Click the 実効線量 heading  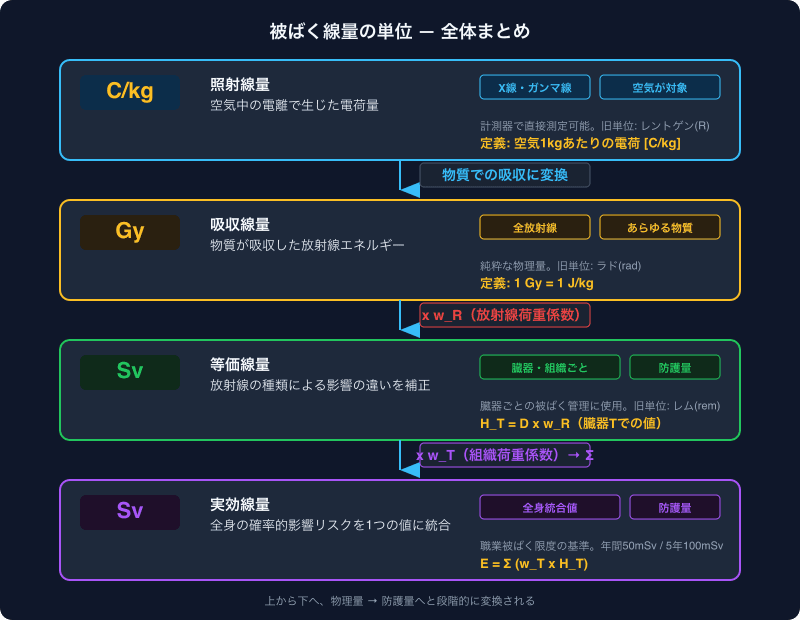click(x=240, y=505)
